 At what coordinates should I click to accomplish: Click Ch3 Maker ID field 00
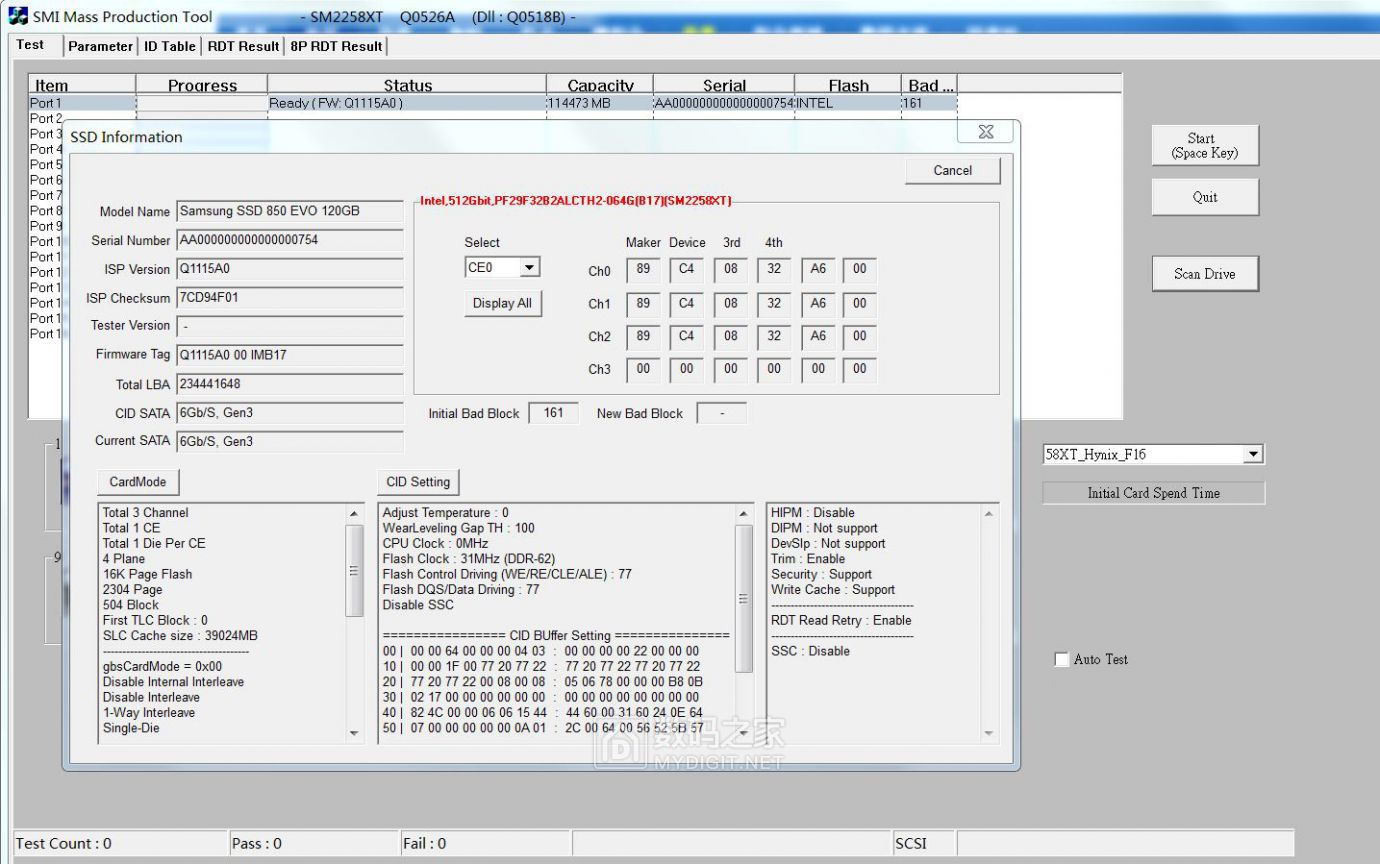click(643, 370)
